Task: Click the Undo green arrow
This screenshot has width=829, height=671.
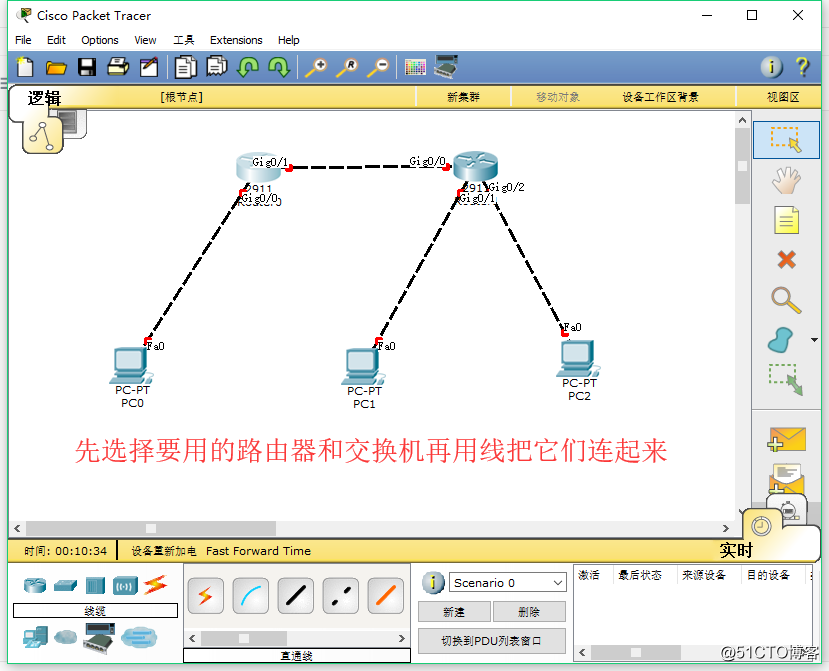Action: (247, 67)
